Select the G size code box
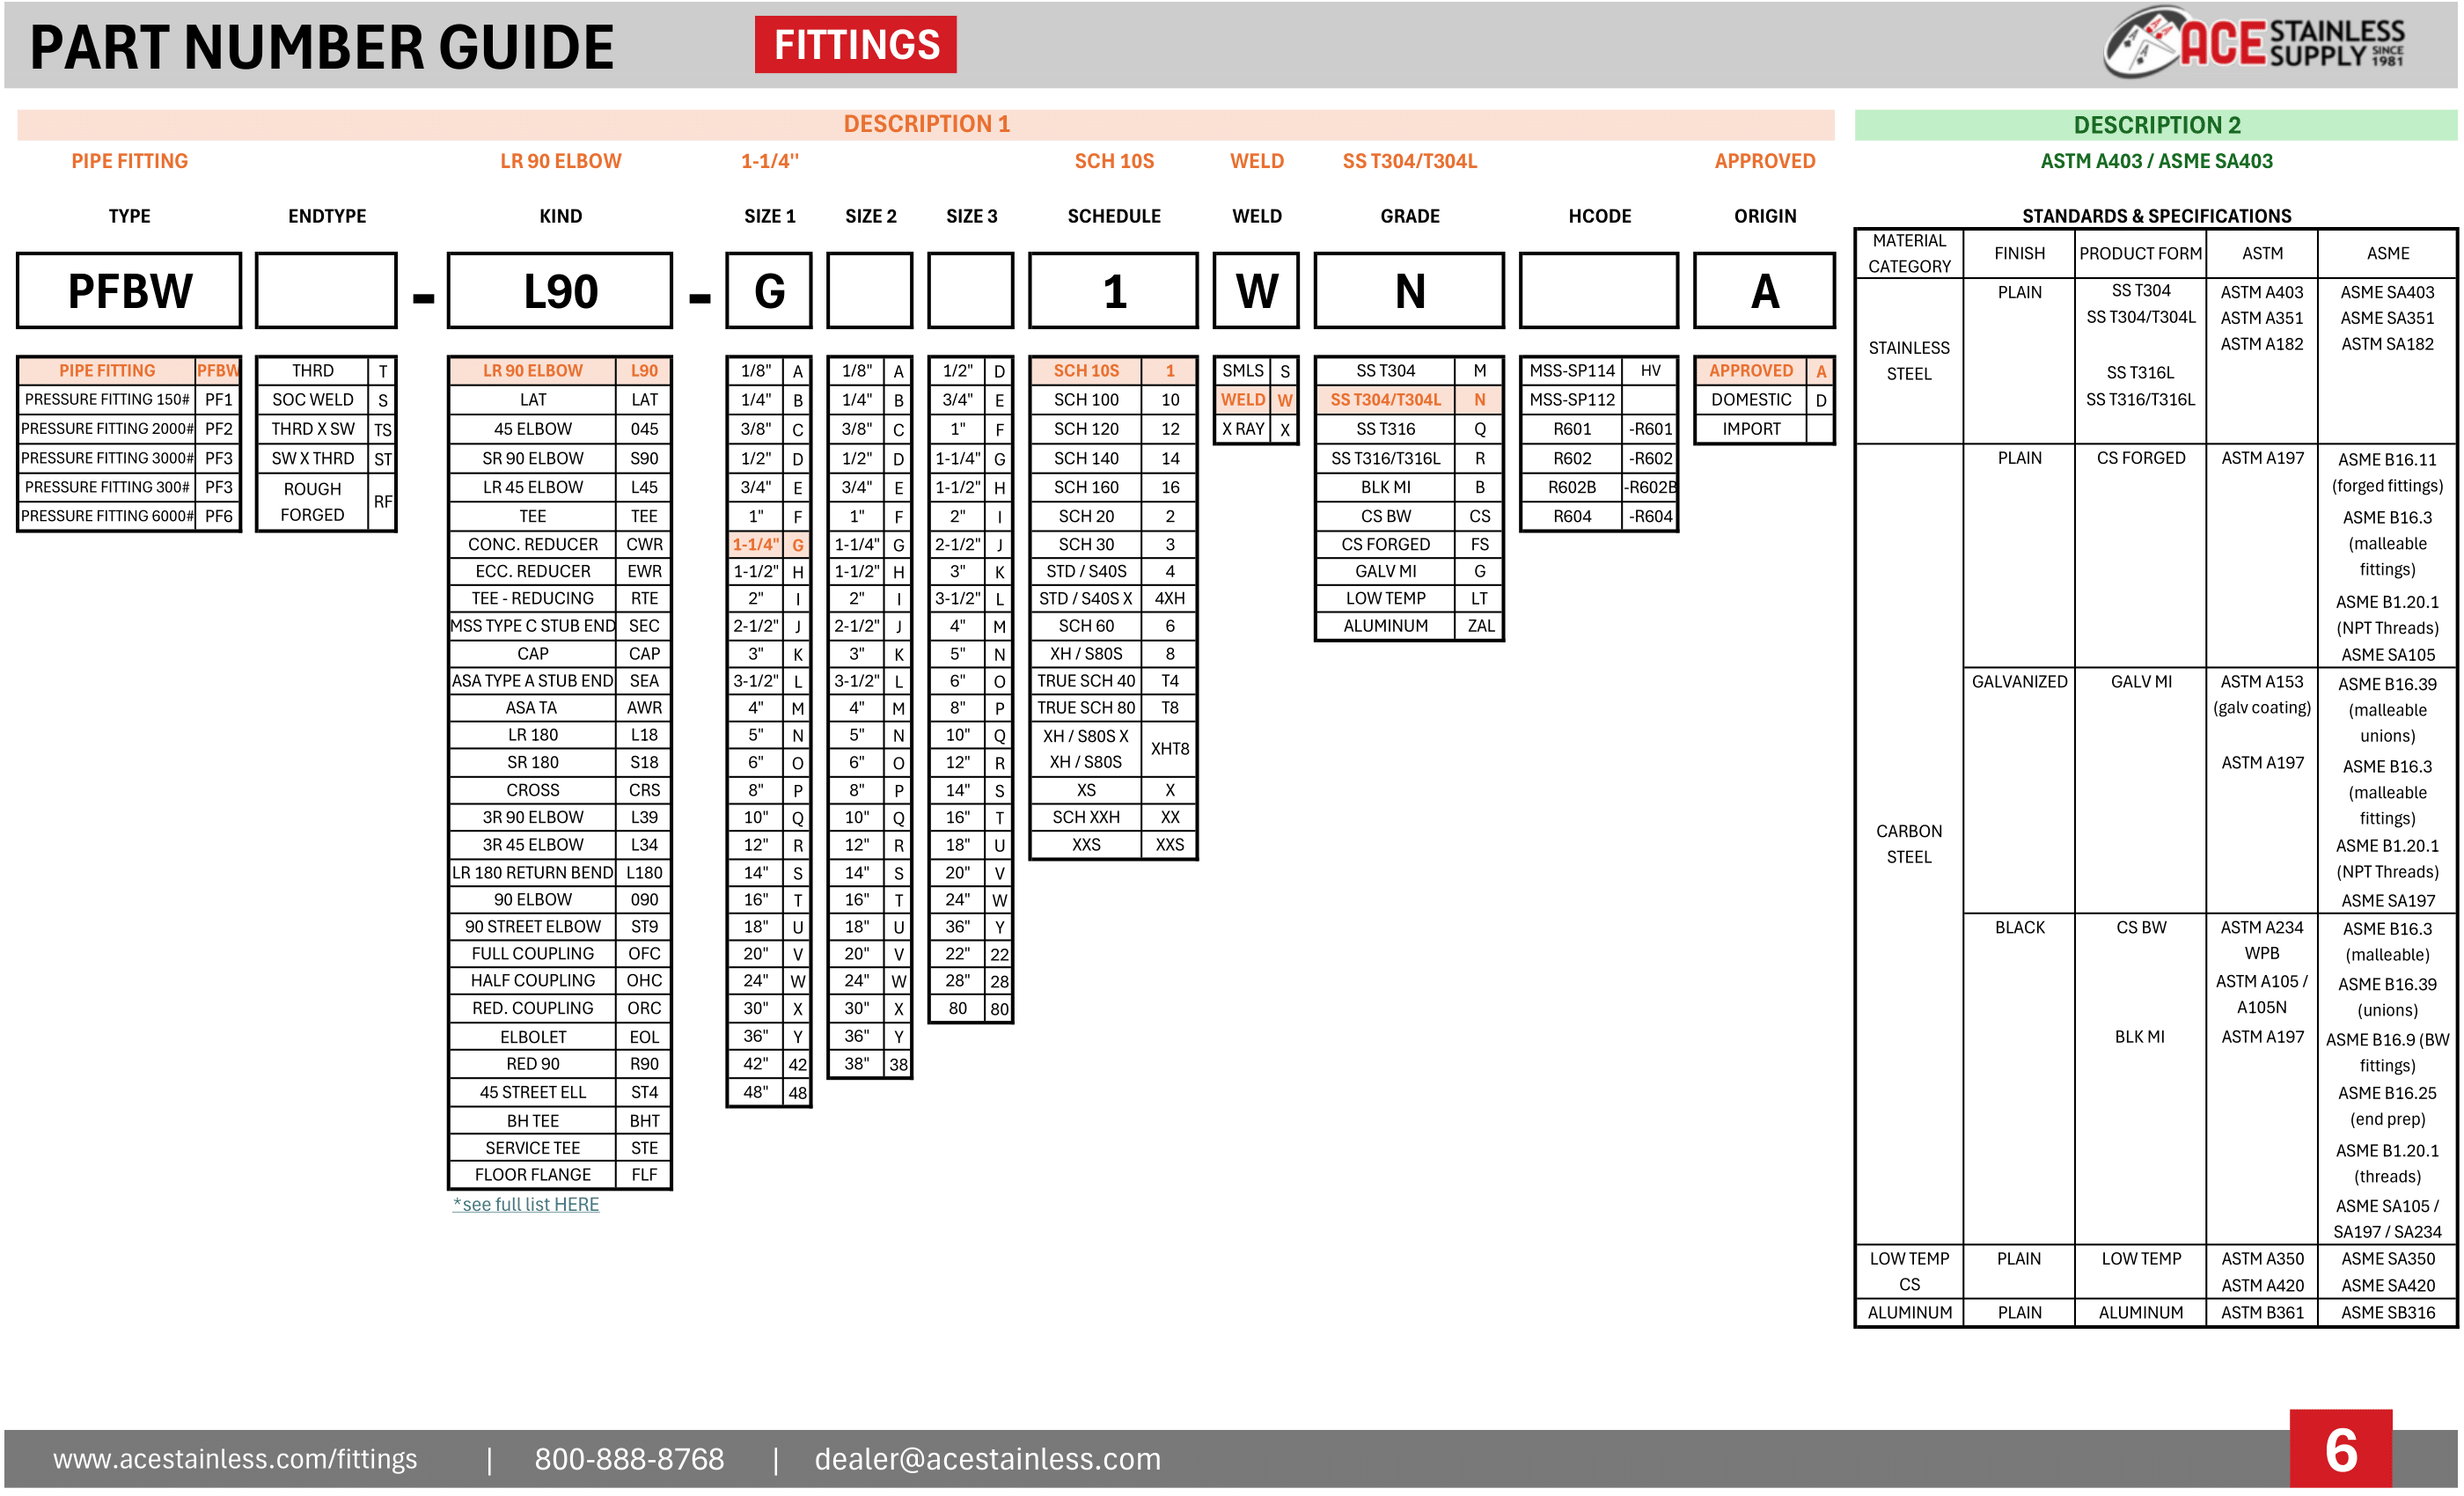 (x=768, y=292)
